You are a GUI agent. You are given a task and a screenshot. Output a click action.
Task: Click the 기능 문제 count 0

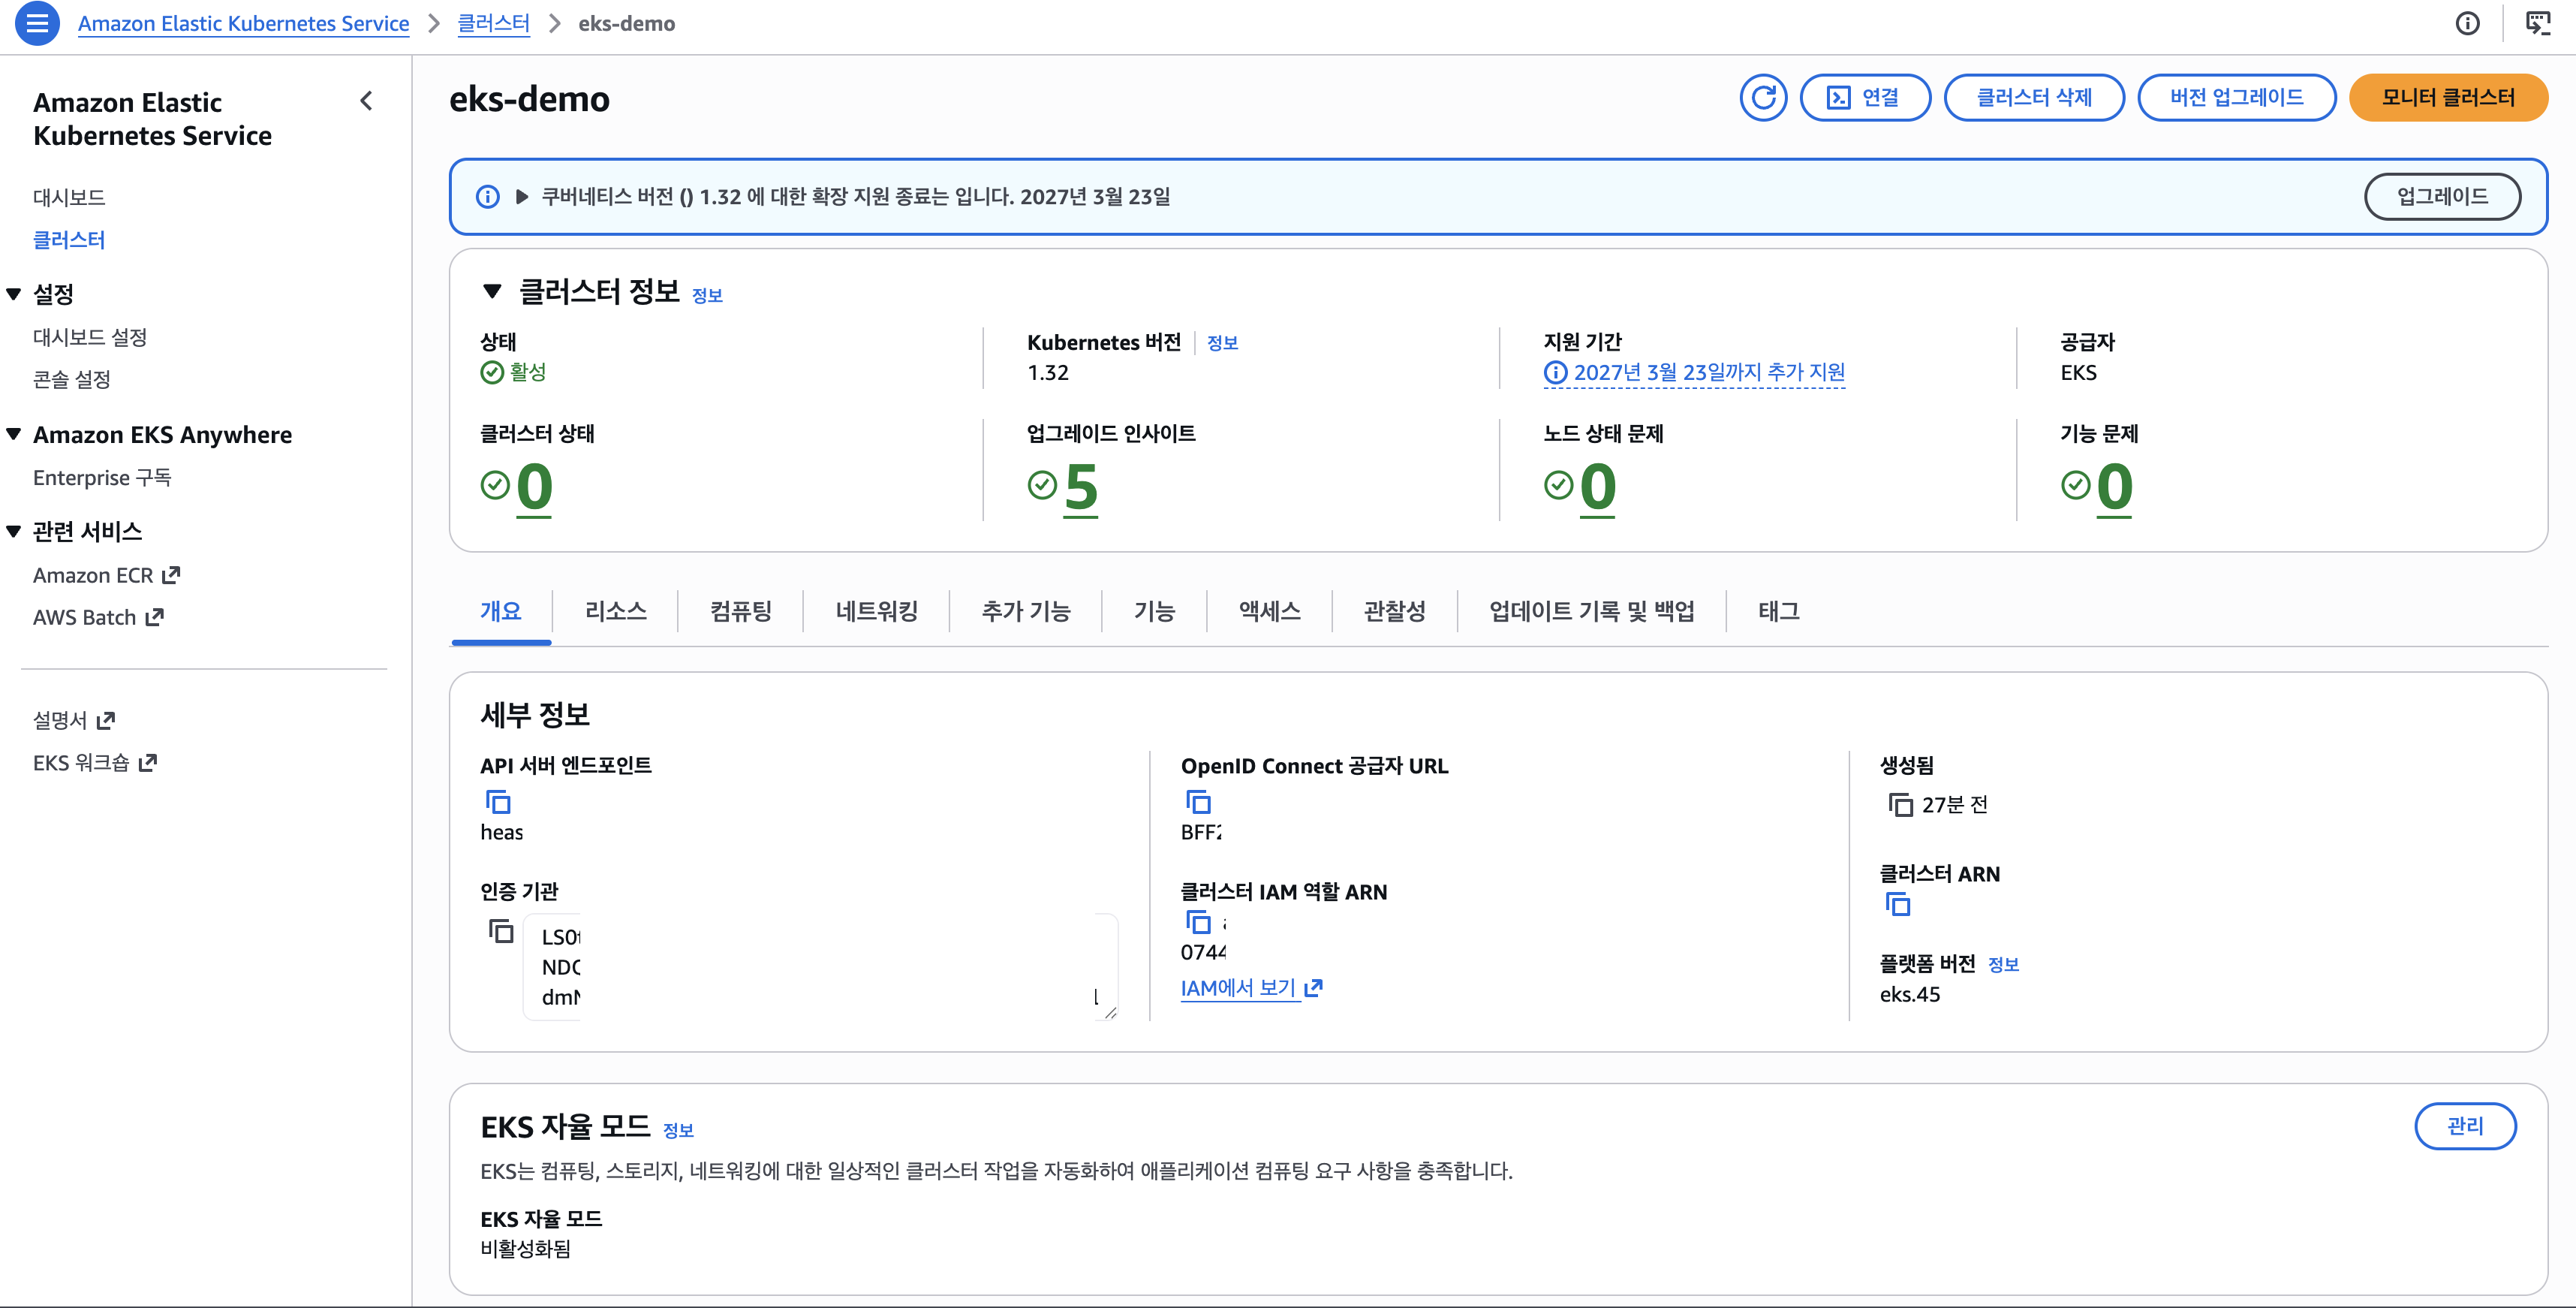2114,487
